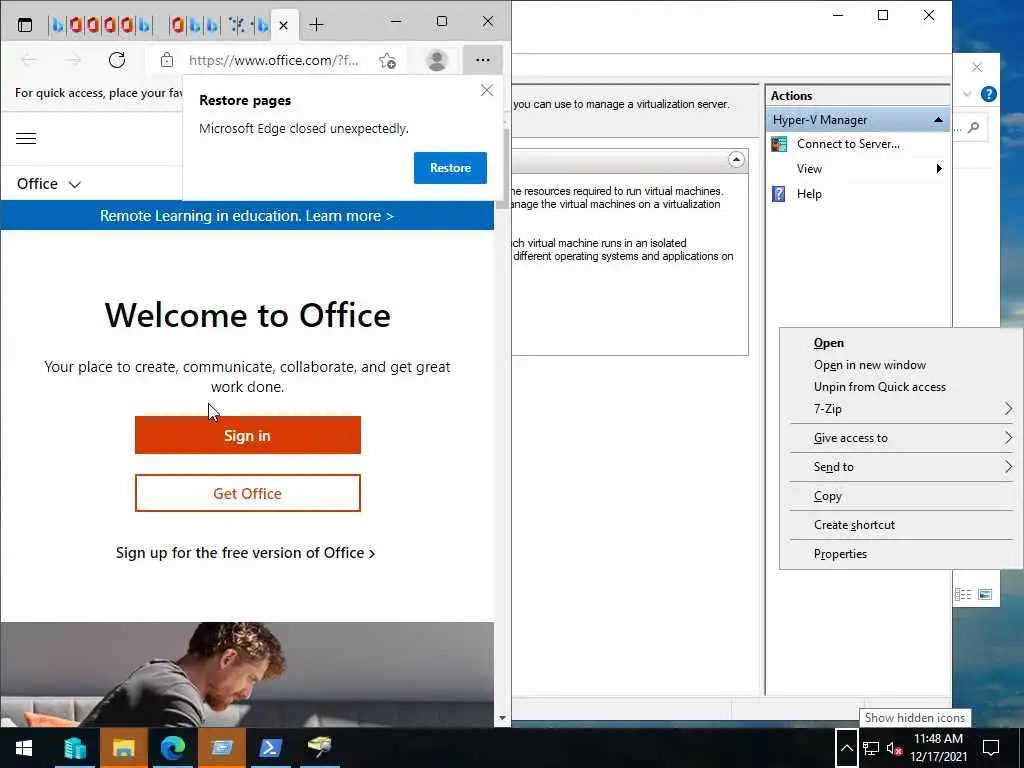
Task: Select Connect to Server... action
Action: point(848,144)
